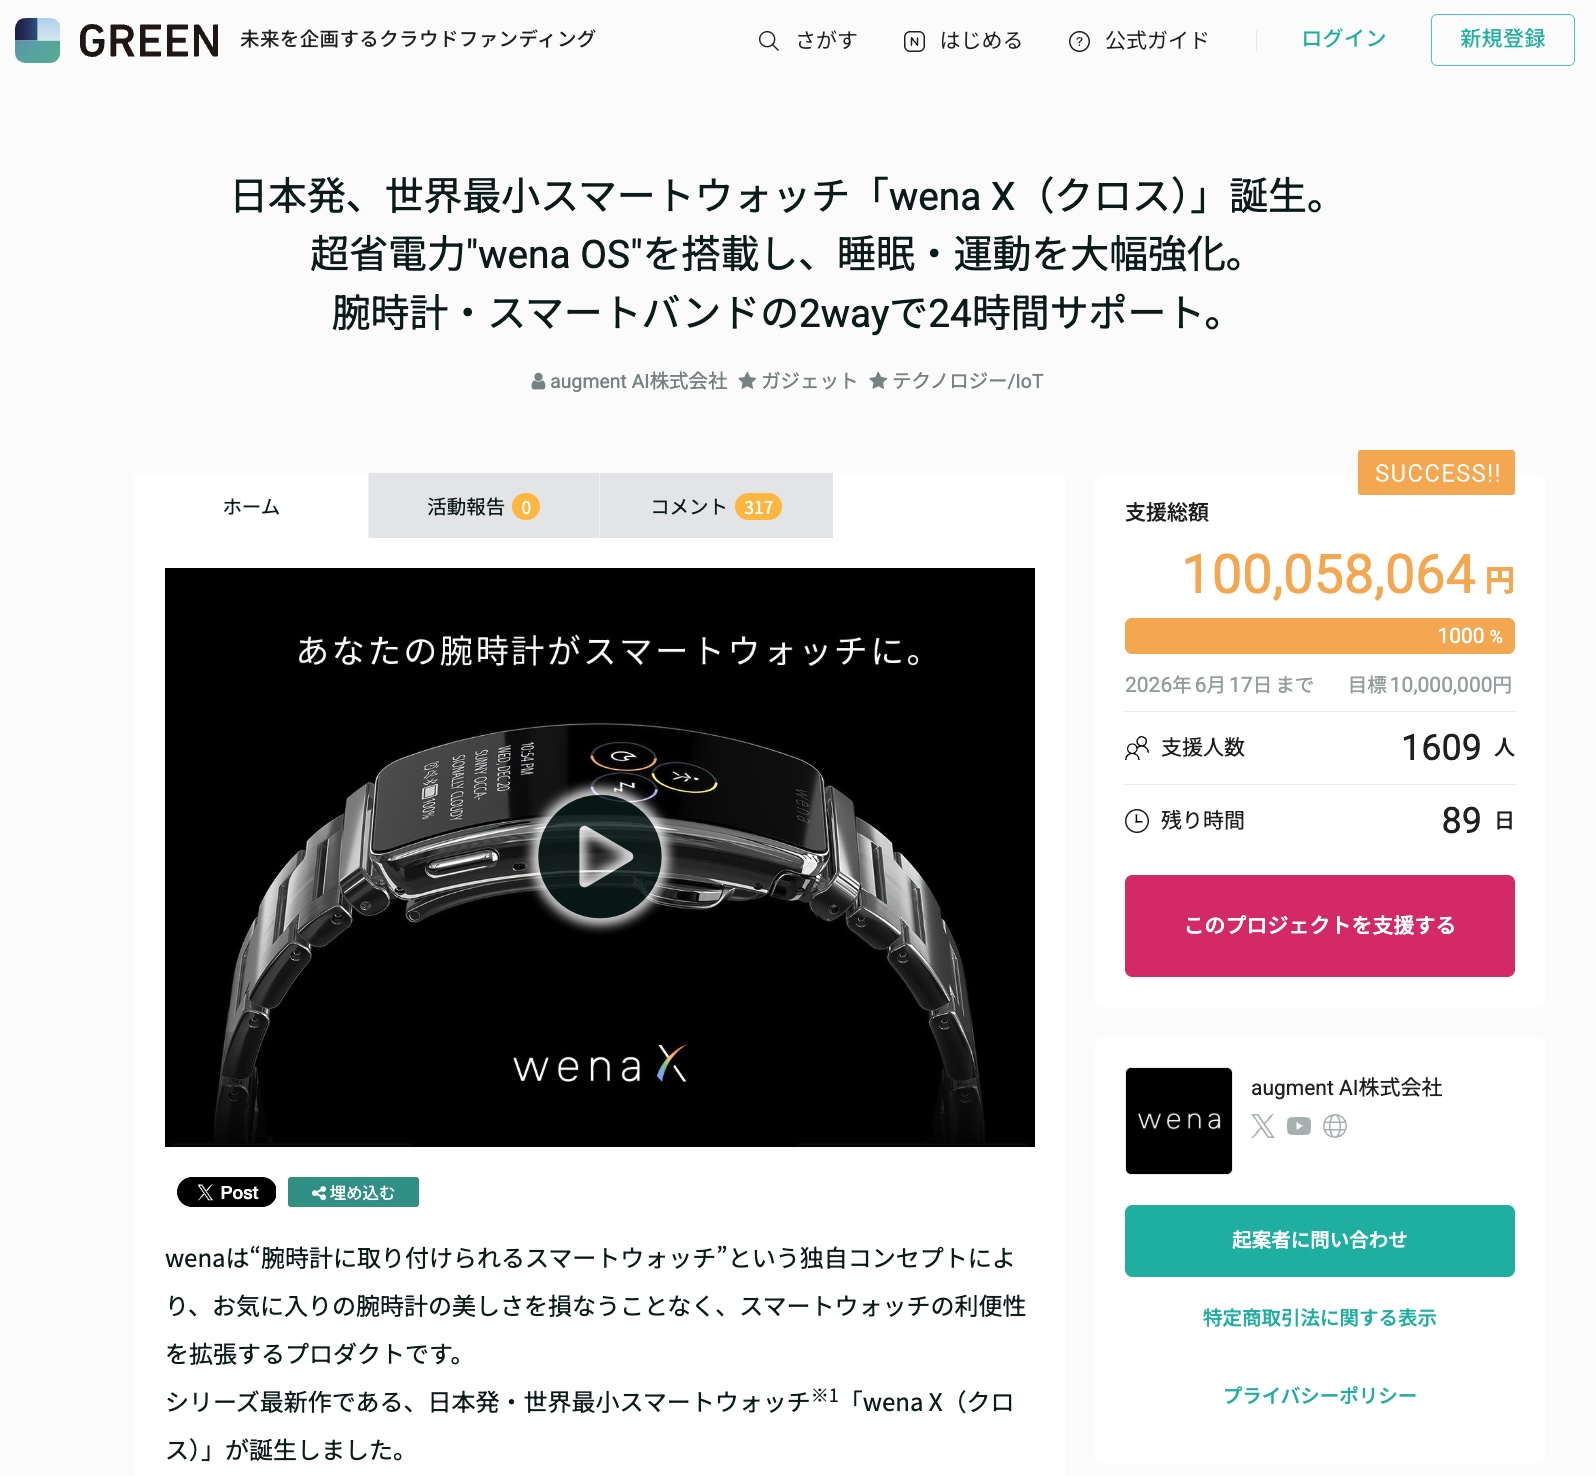Open augment AI's X profile icon
This screenshot has width=1596, height=1476.
(1263, 1126)
